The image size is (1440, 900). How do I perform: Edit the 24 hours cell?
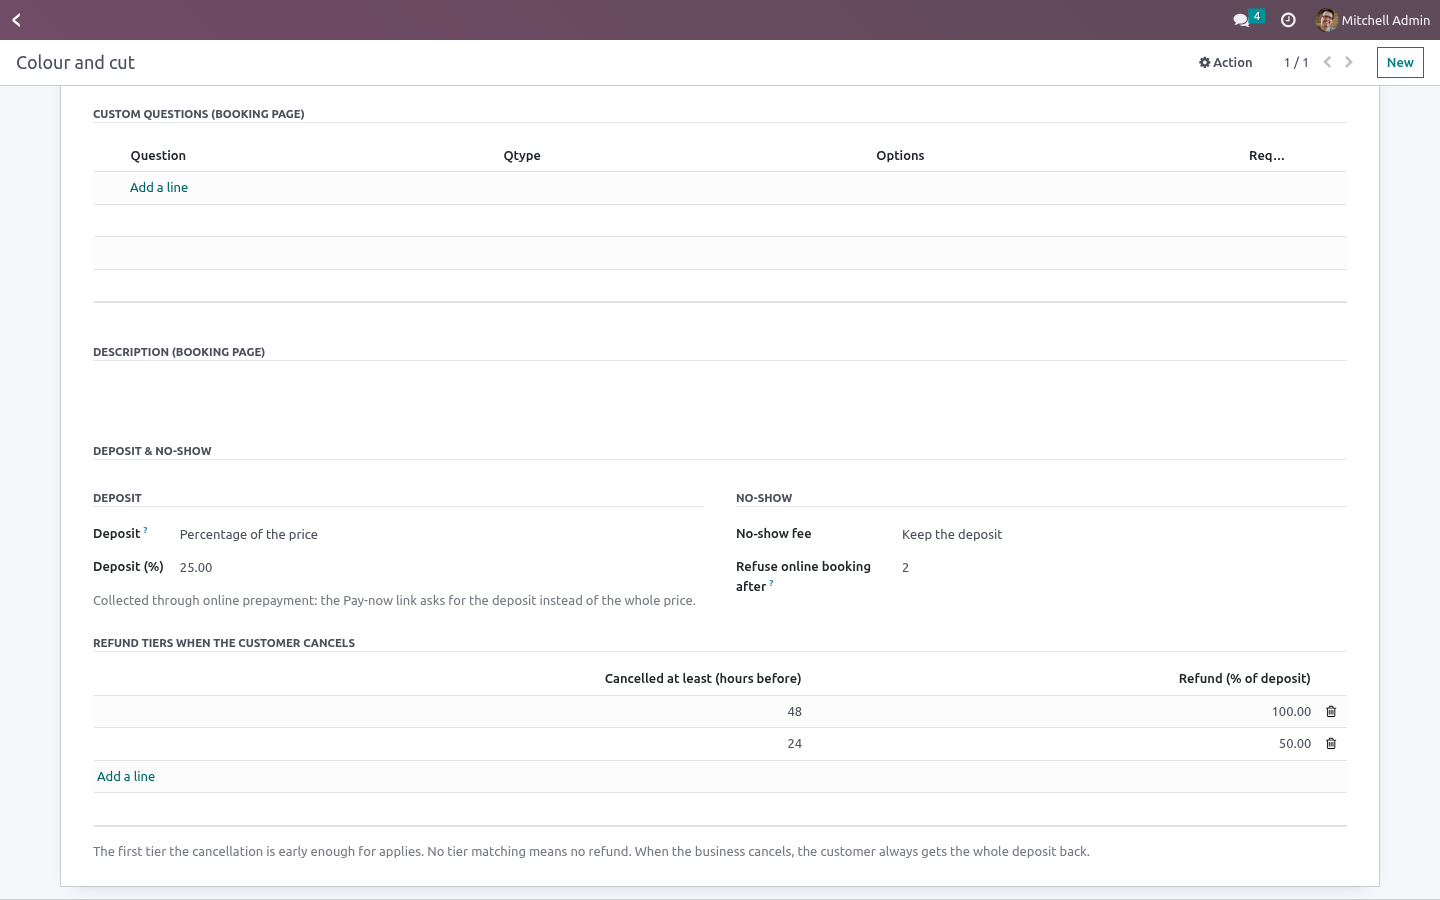(x=451, y=744)
